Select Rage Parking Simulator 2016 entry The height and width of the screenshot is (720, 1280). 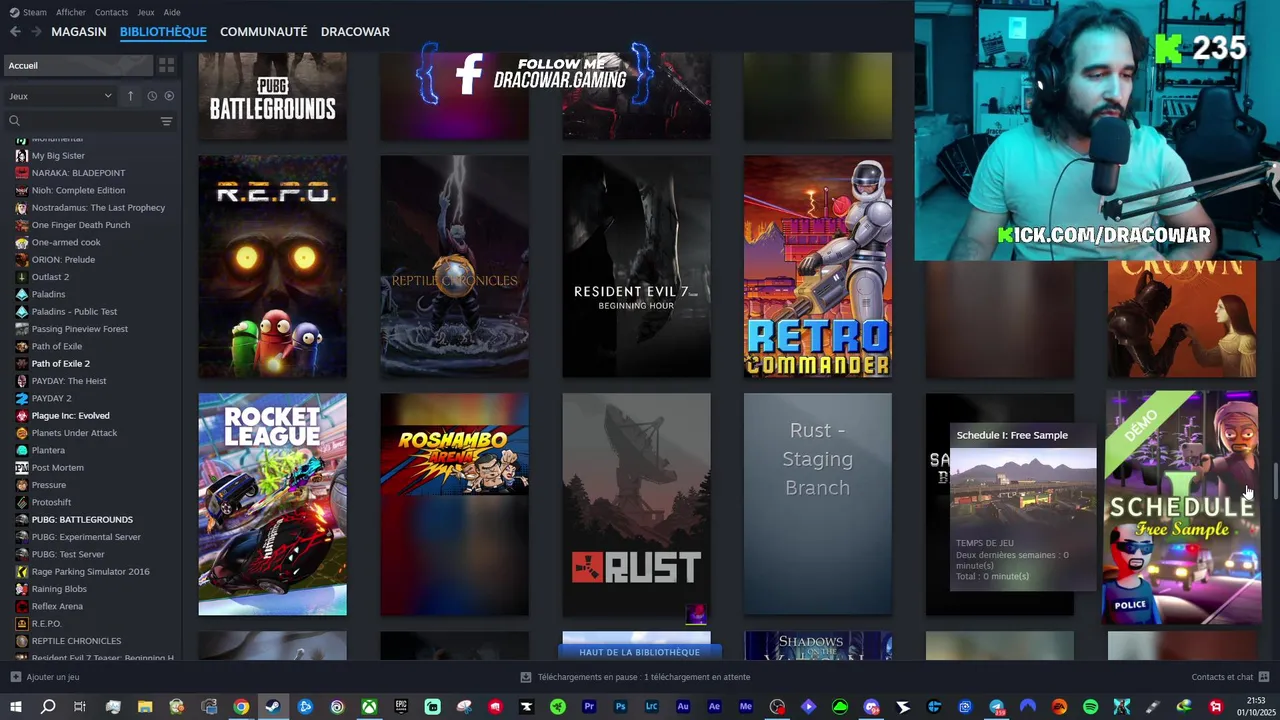[x=90, y=571]
